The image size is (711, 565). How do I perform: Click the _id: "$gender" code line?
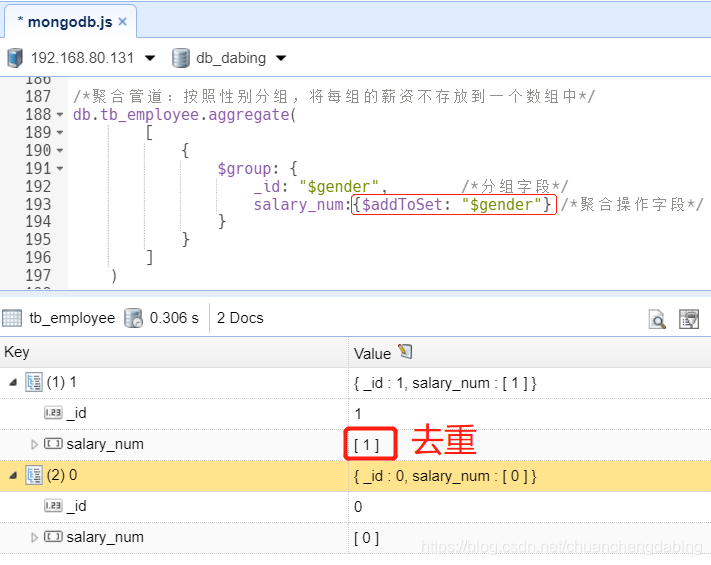(x=321, y=186)
